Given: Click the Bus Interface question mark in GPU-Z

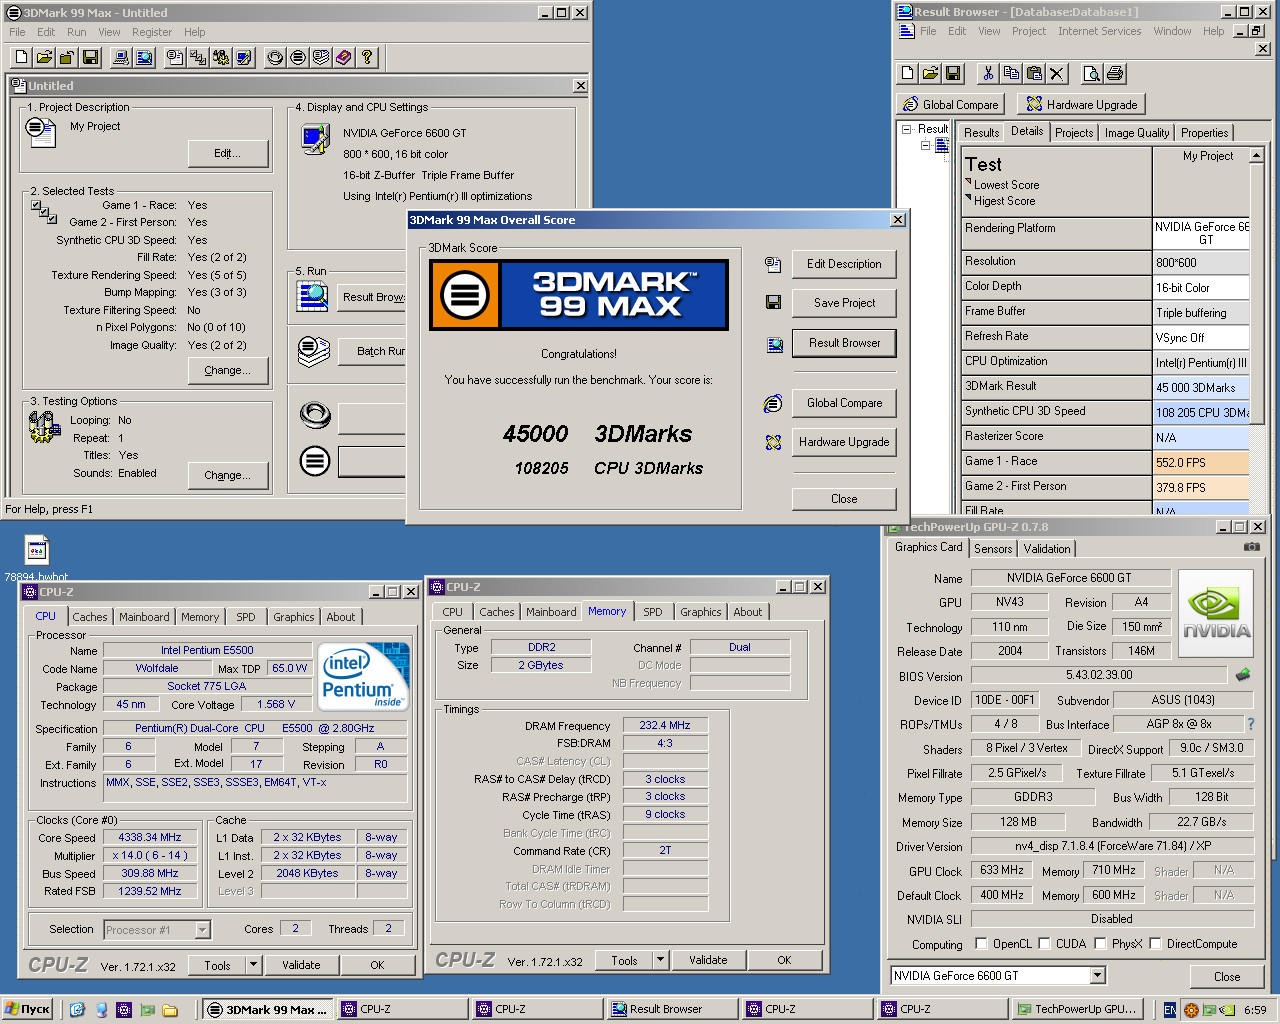Looking at the screenshot, I should pos(1250,724).
